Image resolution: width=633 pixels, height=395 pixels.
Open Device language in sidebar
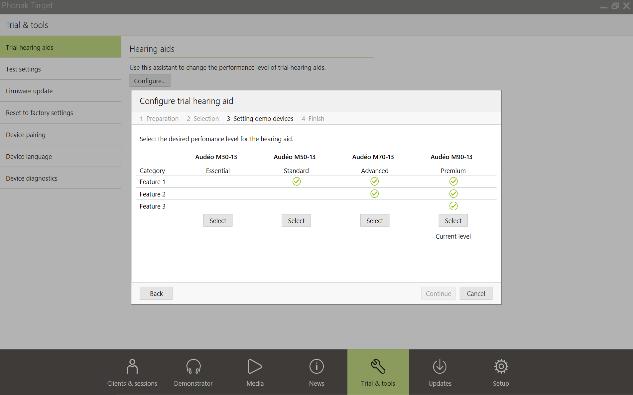pyautogui.click(x=61, y=156)
